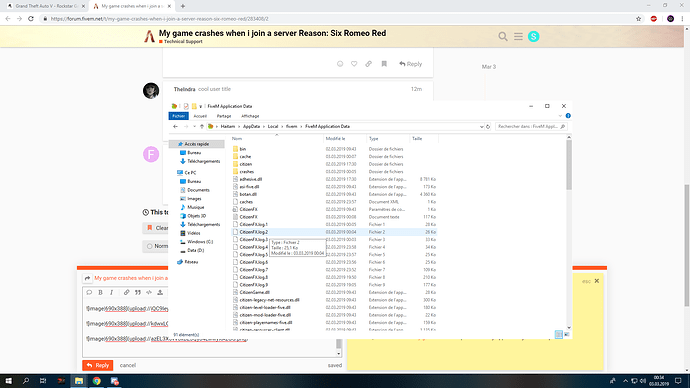Open the Accueil ribbon tab
This screenshot has width=690, height=388.
pyautogui.click(x=200, y=116)
